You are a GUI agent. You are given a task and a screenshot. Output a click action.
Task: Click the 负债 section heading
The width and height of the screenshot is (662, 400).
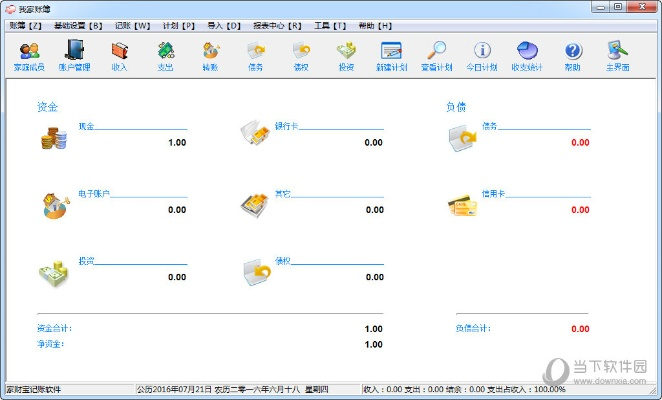coord(456,107)
